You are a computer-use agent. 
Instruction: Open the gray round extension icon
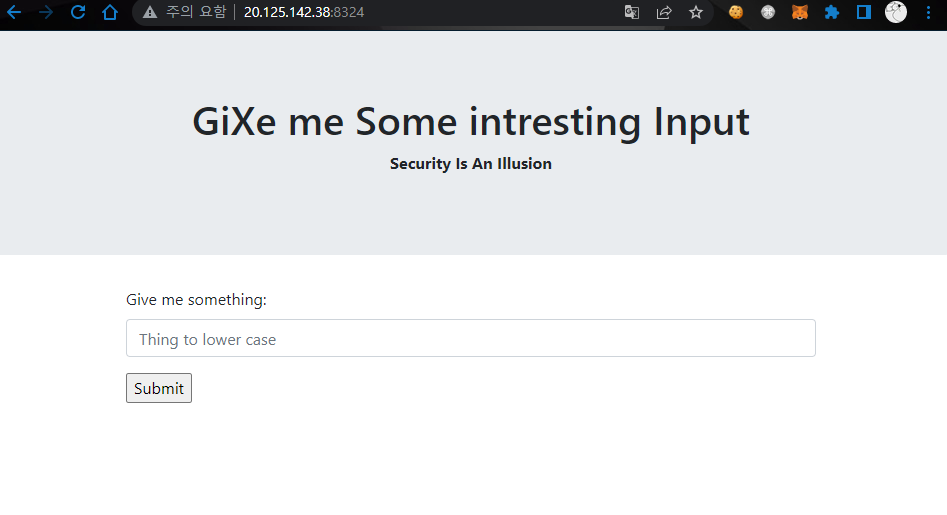768,12
